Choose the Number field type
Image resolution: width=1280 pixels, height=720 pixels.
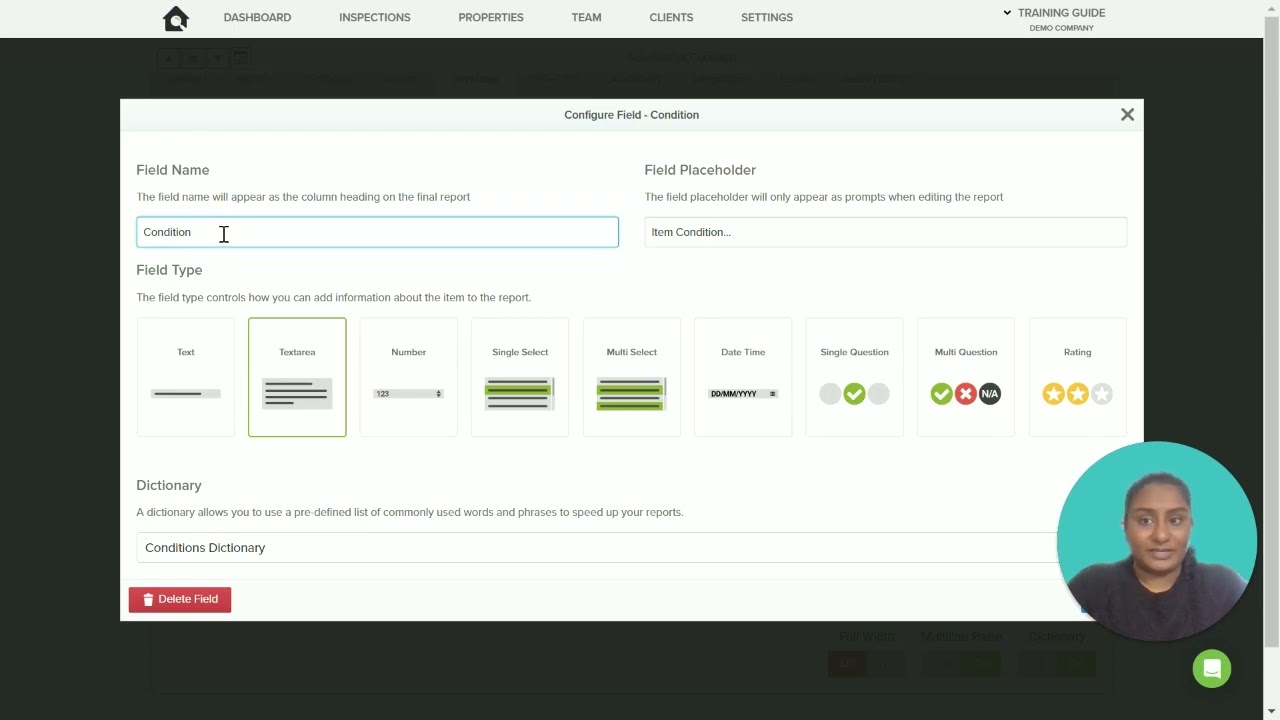pos(409,377)
